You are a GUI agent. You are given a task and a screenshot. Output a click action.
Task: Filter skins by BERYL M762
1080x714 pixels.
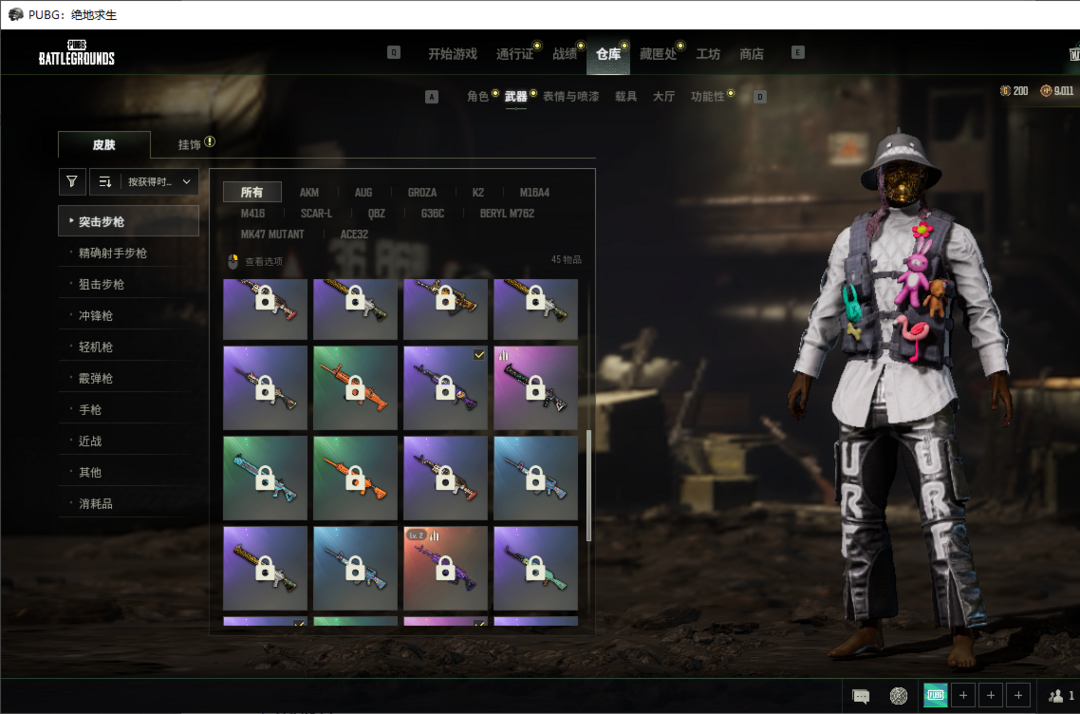point(506,213)
